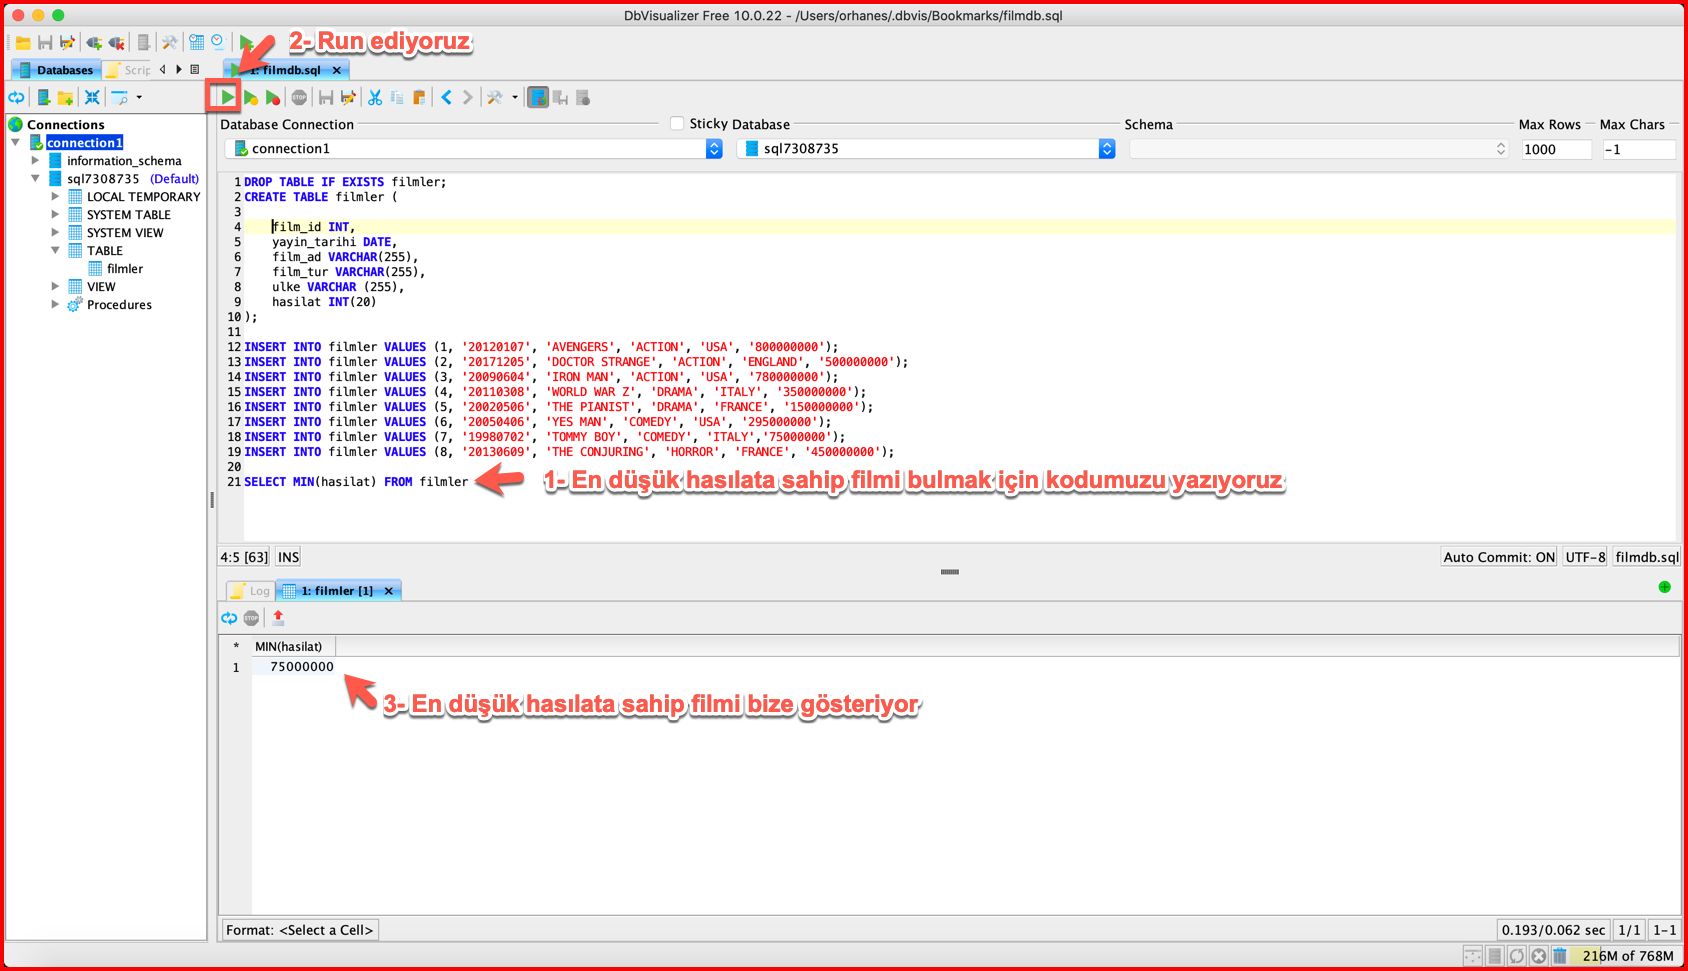The height and width of the screenshot is (971, 1688).
Task: Click the export result red arrow icon
Action: (279, 618)
